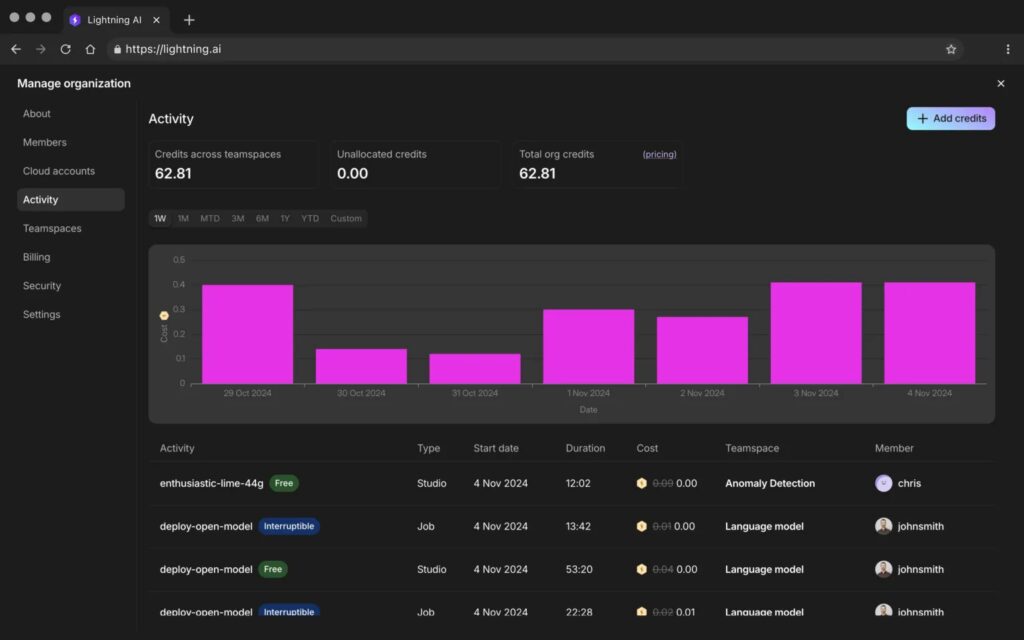
Task: Open Cloud accounts section
Action: 59,171
